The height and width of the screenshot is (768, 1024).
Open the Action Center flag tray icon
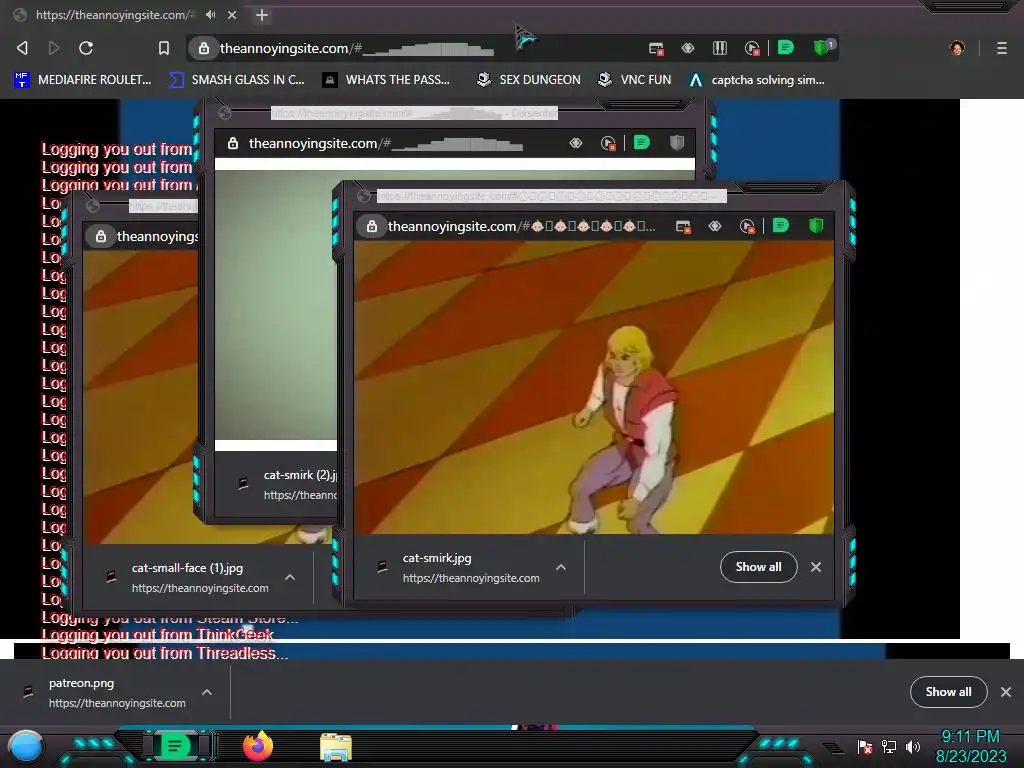[x=865, y=746]
